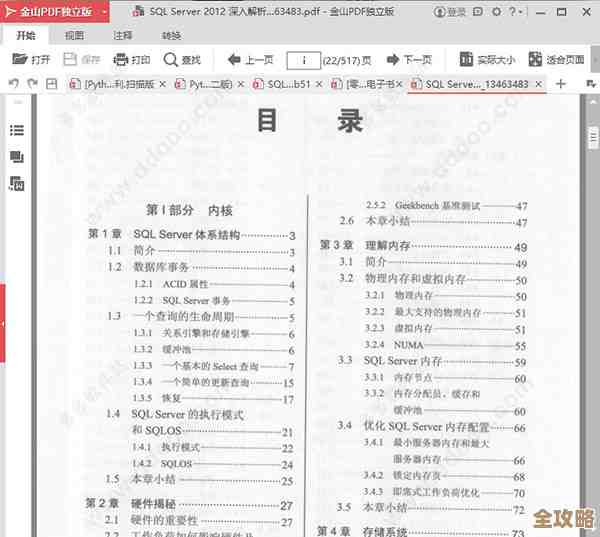The height and width of the screenshot is (537, 600).
Task: Redo the action arrow
Action: (x=32, y=83)
